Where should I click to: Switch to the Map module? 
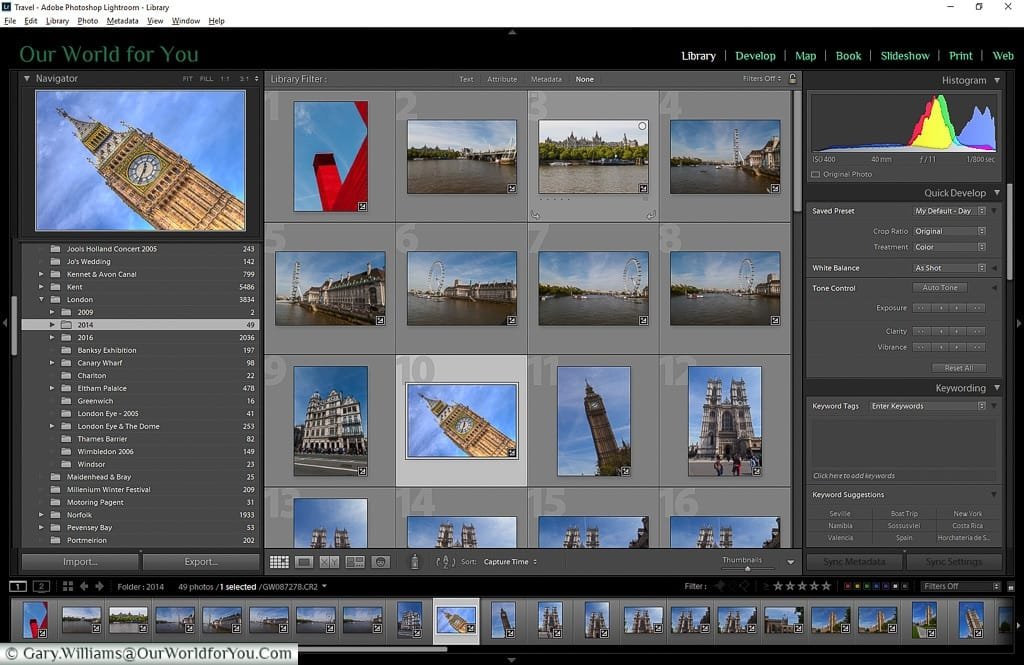coord(805,56)
